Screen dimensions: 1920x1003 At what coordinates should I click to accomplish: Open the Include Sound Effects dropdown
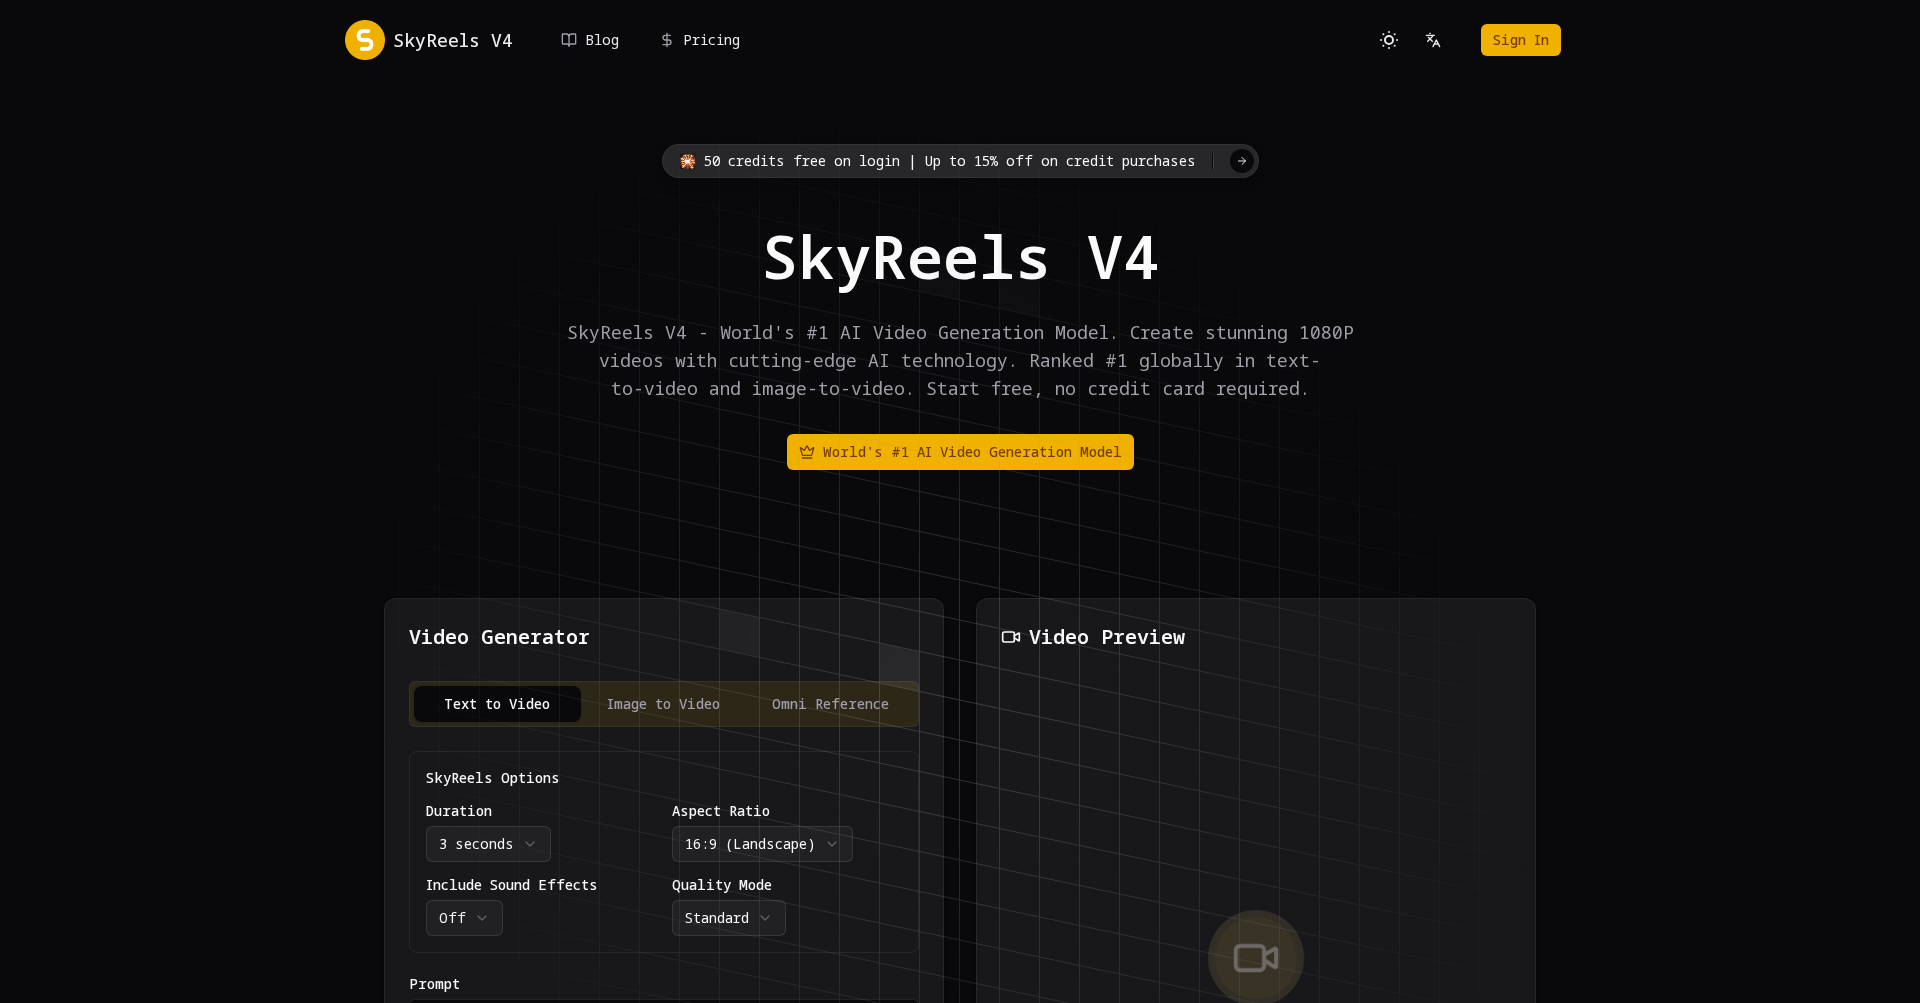pos(464,918)
